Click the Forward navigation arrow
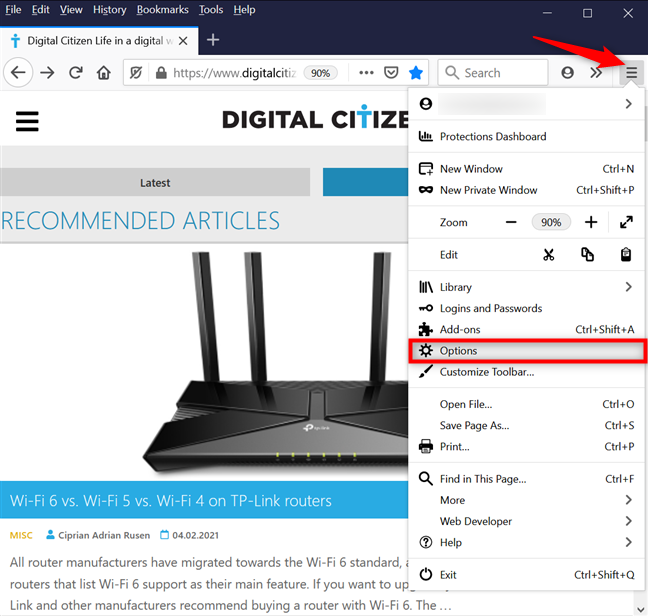This screenshot has height=616, width=648. [x=48, y=73]
